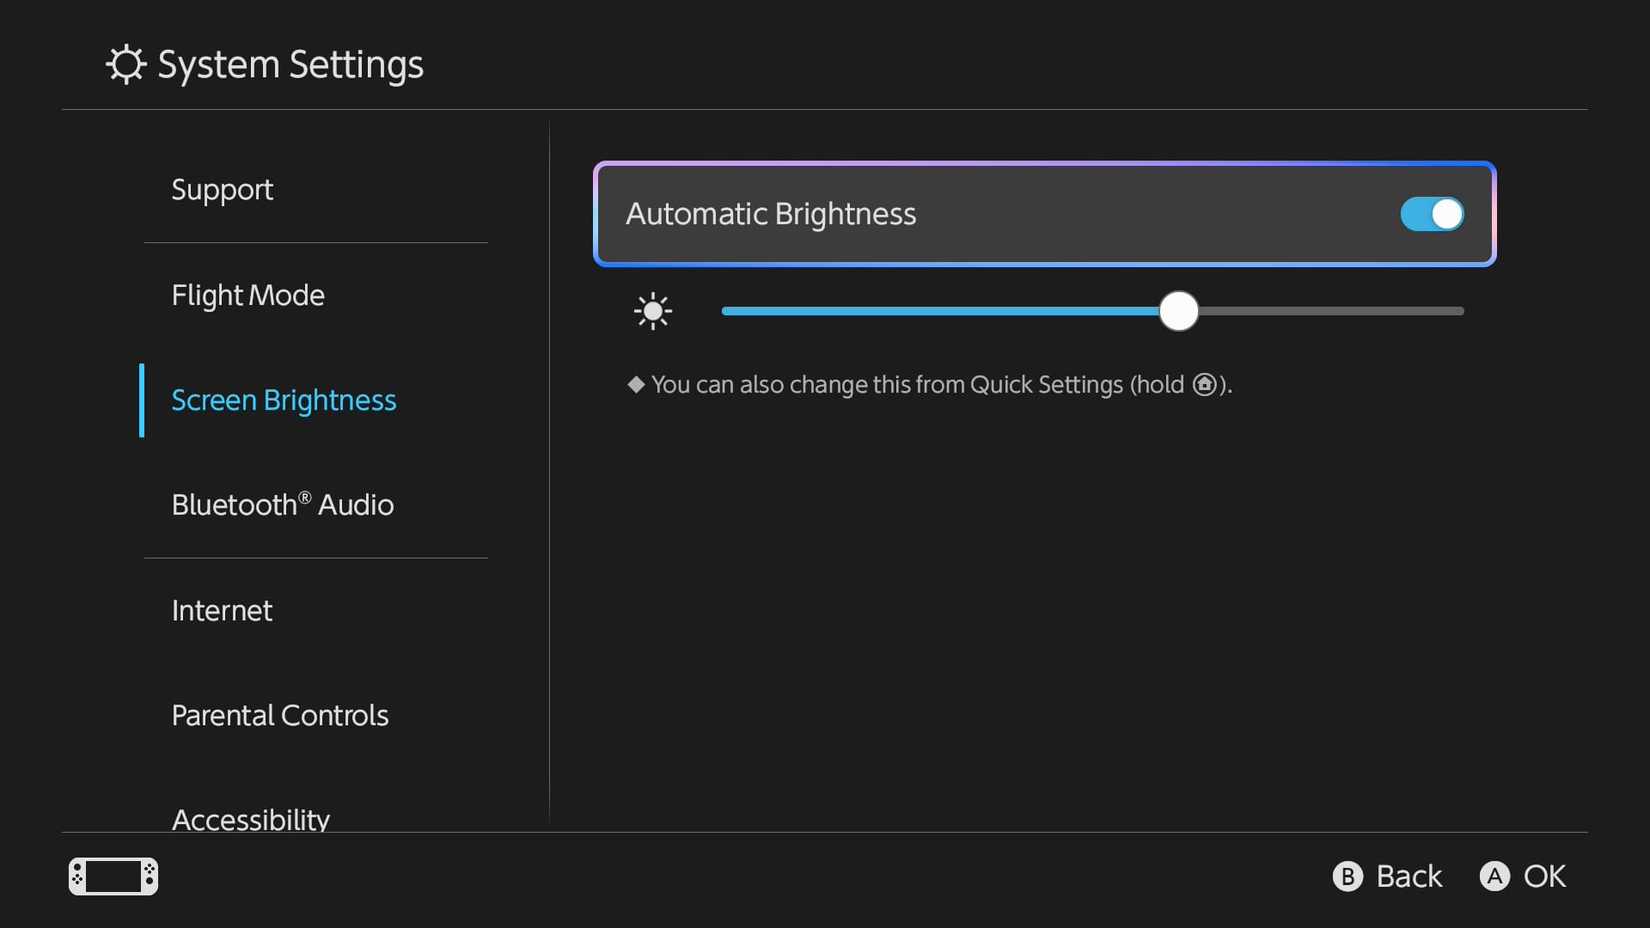The height and width of the screenshot is (928, 1650).
Task: Click the sun brightness icon
Action: tap(652, 311)
